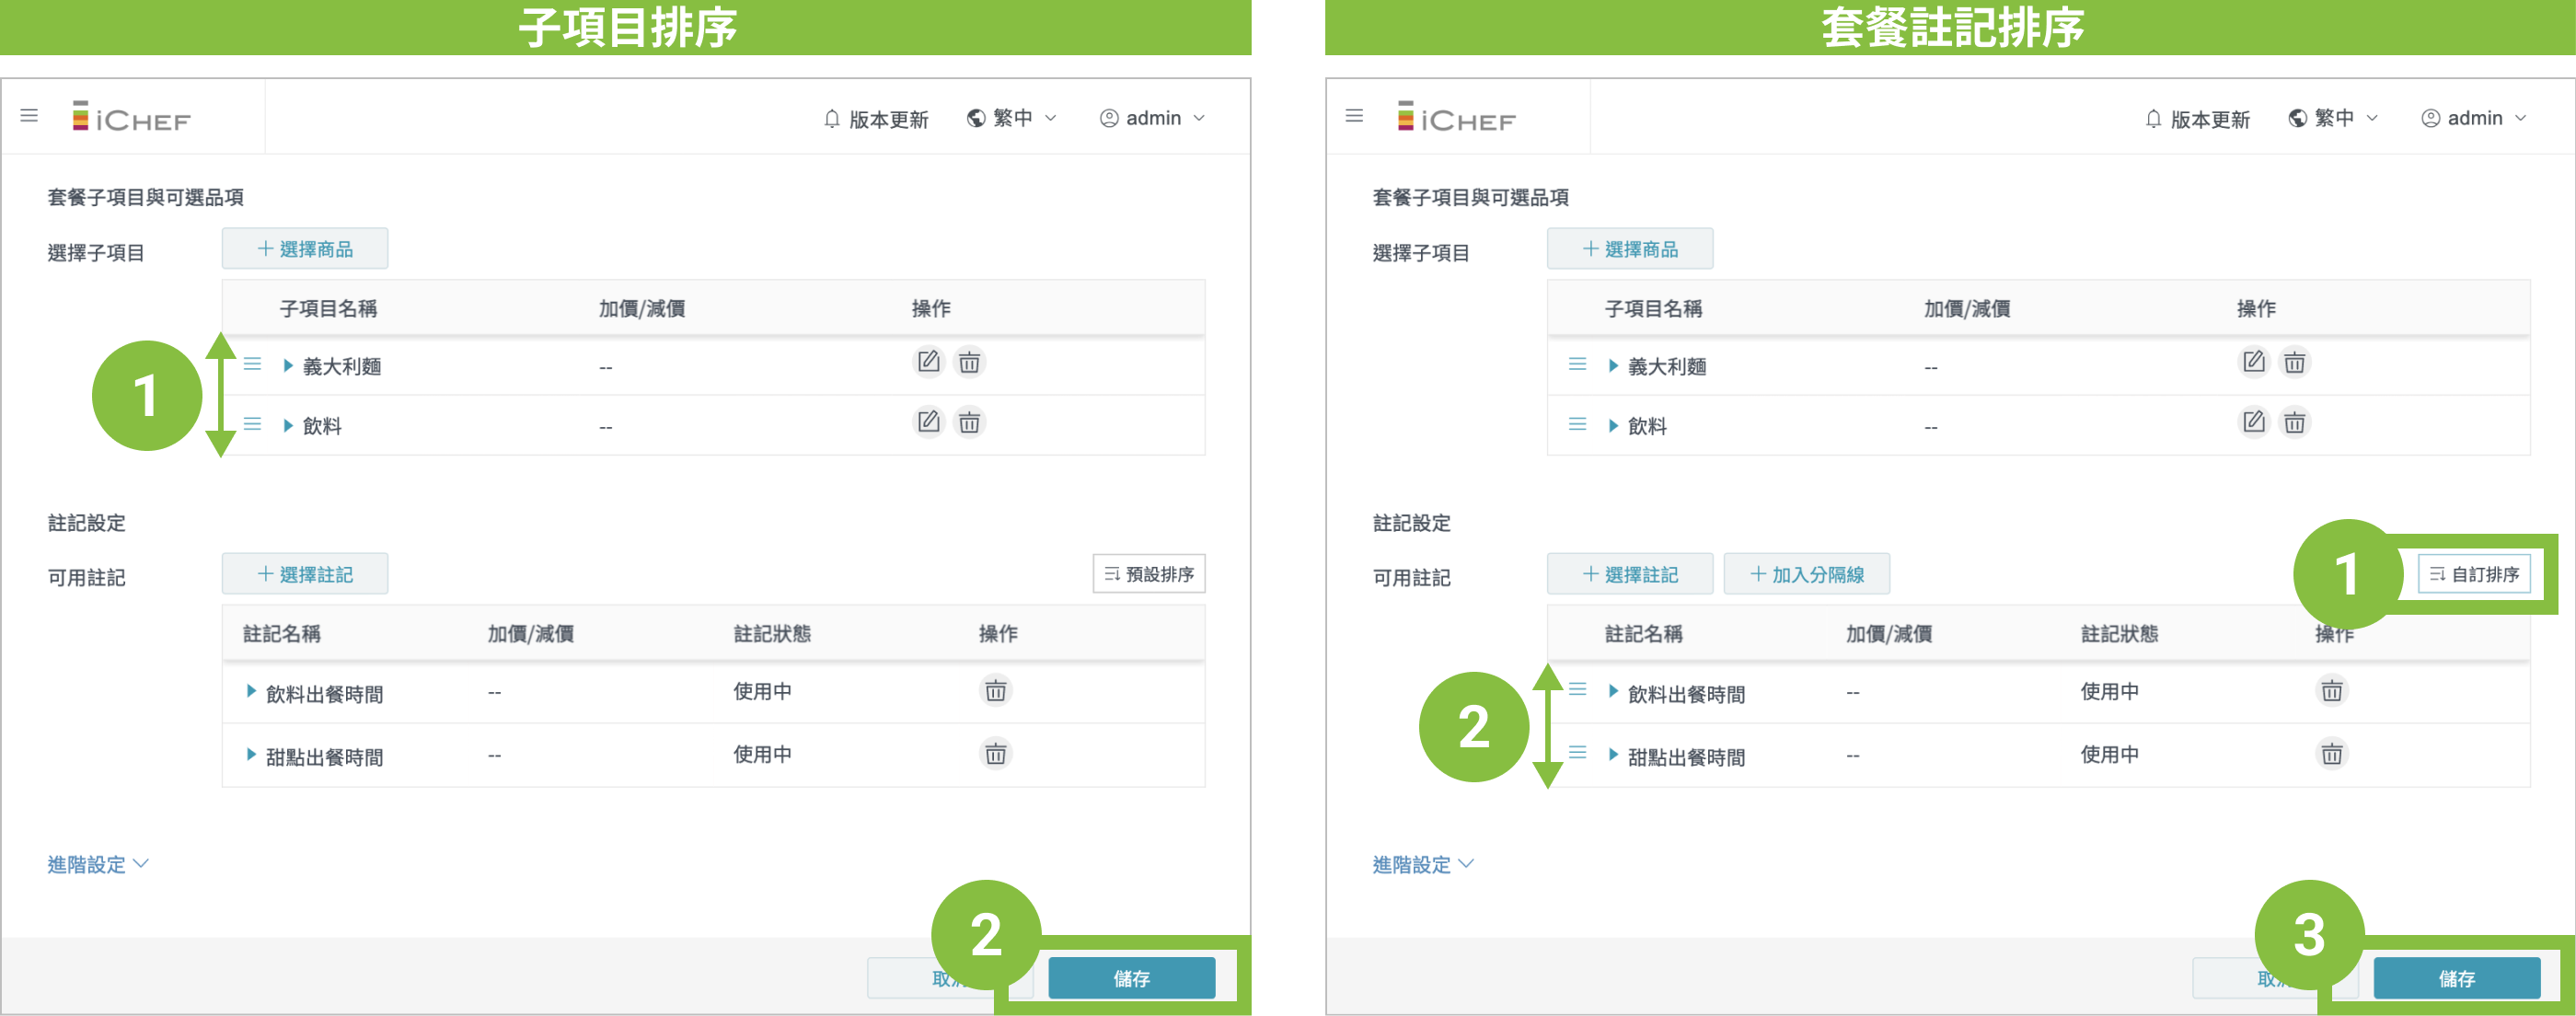Open 版本更新 notifications in left header

click(875, 119)
